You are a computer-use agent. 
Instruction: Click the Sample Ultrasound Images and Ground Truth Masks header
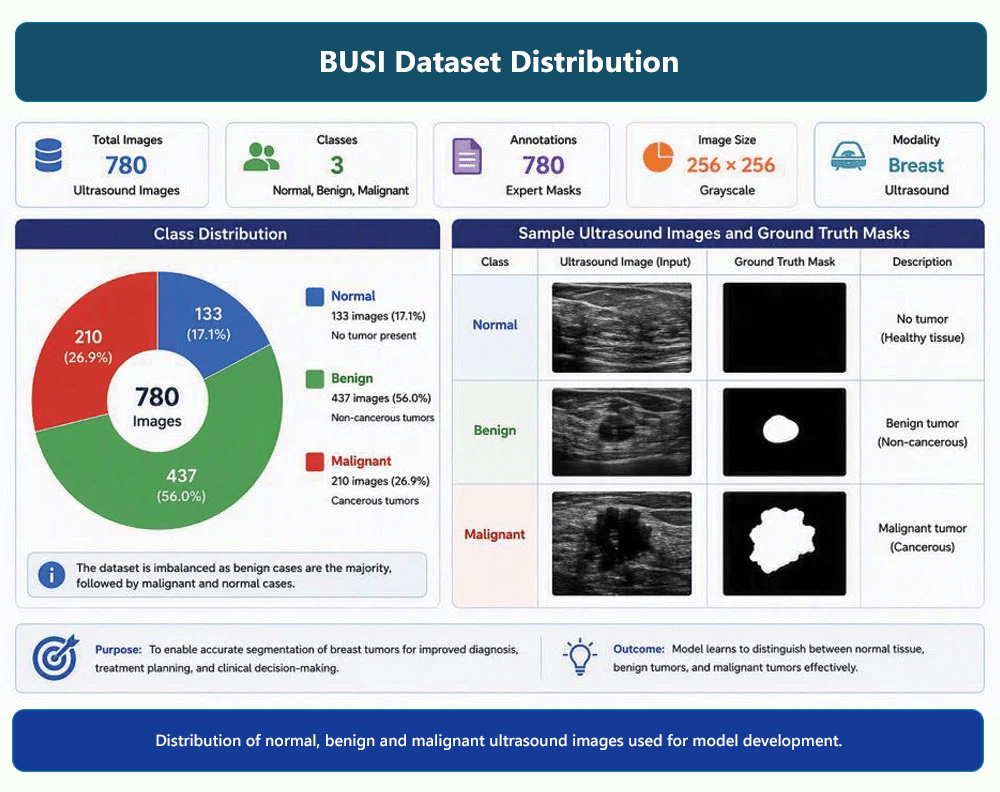click(718, 233)
